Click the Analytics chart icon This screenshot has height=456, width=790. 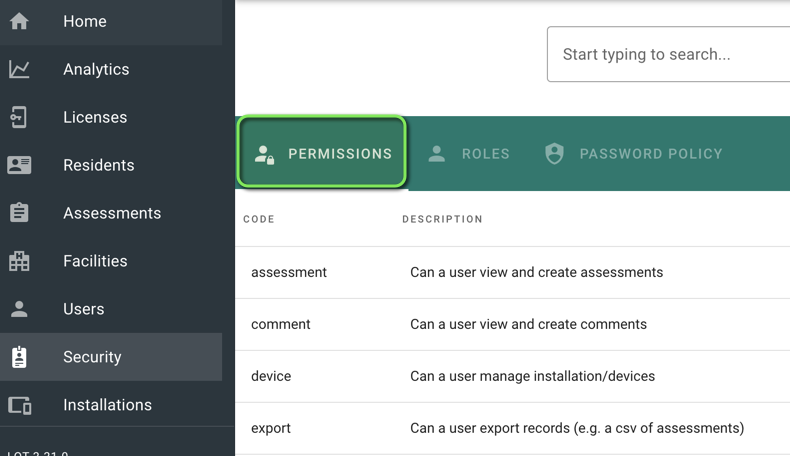(x=19, y=69)
